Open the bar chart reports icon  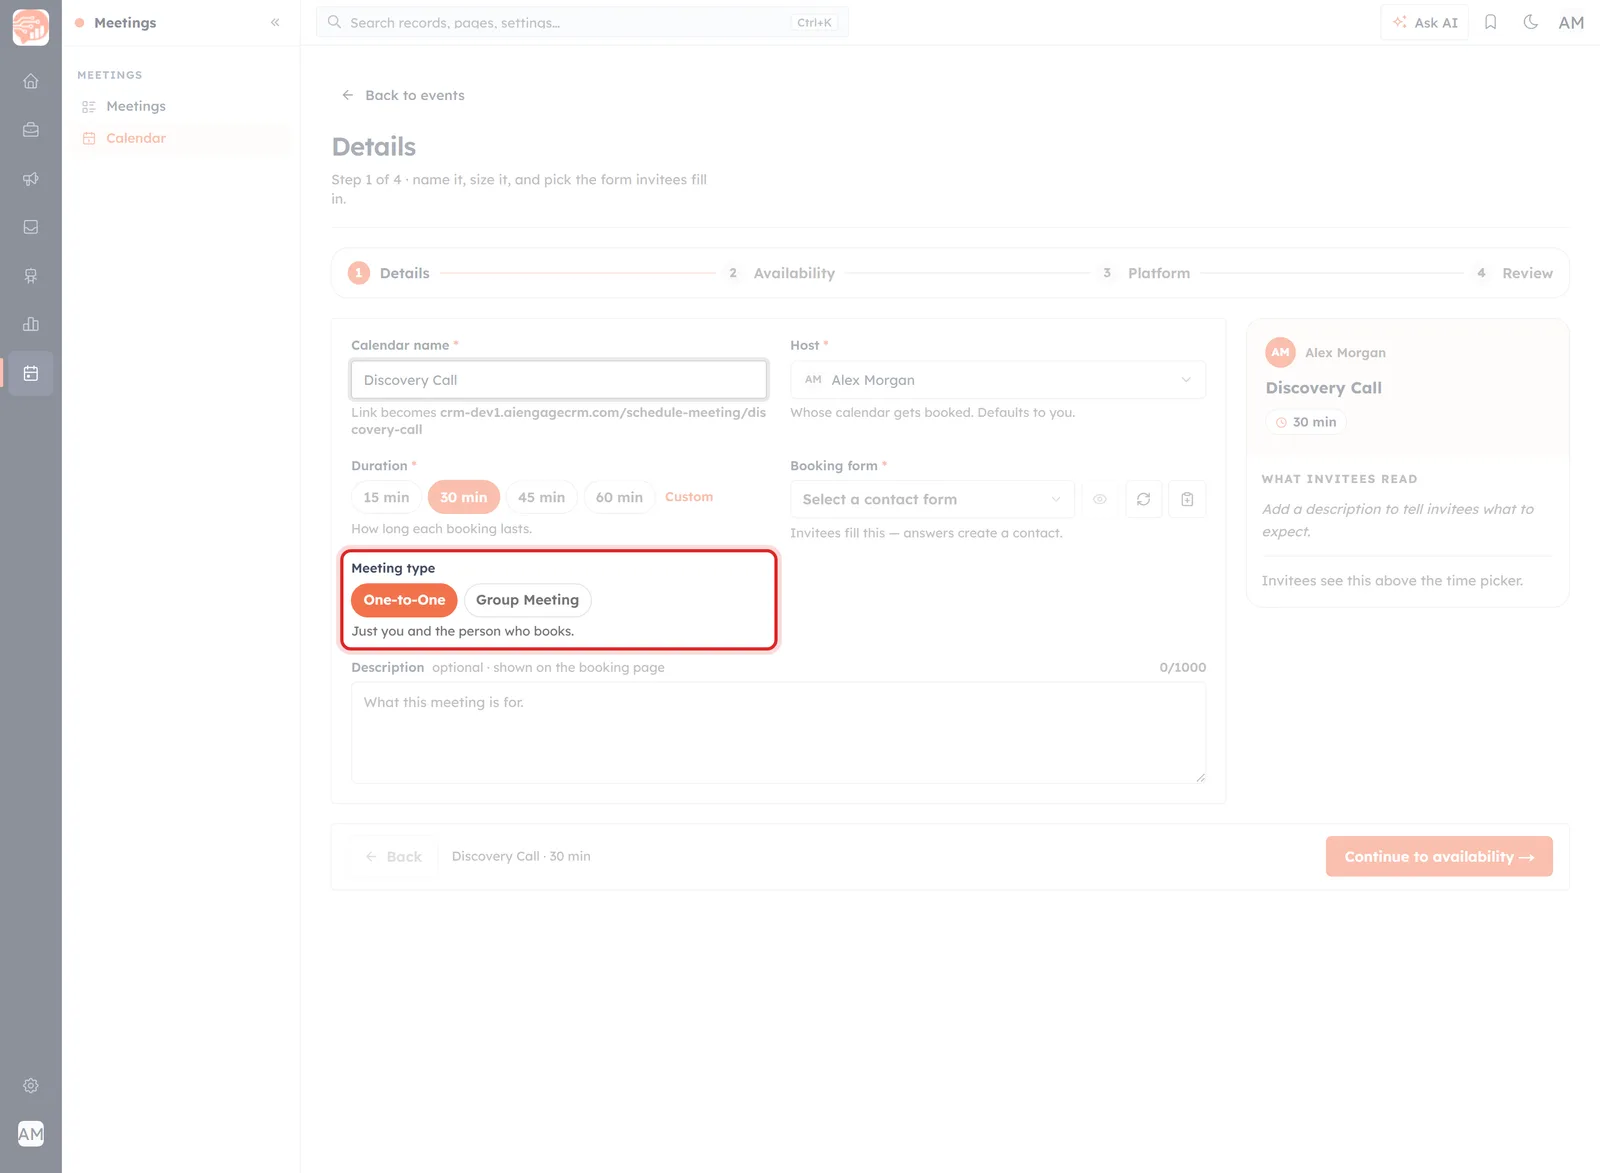coord(31,324)
